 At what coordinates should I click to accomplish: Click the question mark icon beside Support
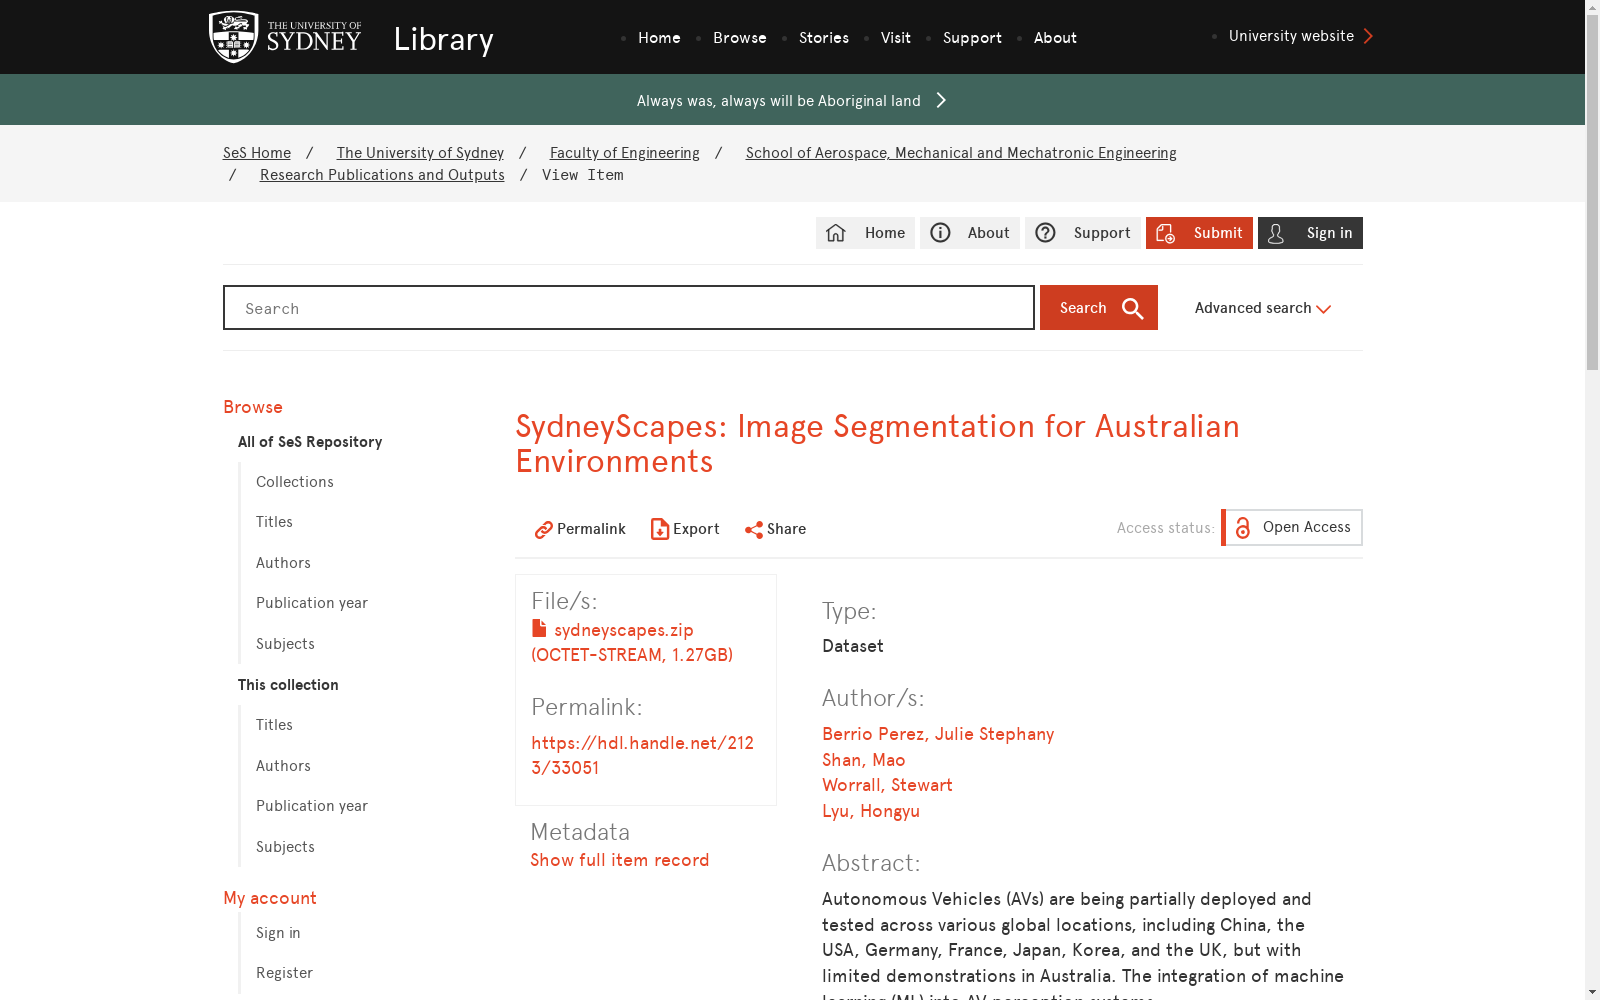click(1045, 233)
